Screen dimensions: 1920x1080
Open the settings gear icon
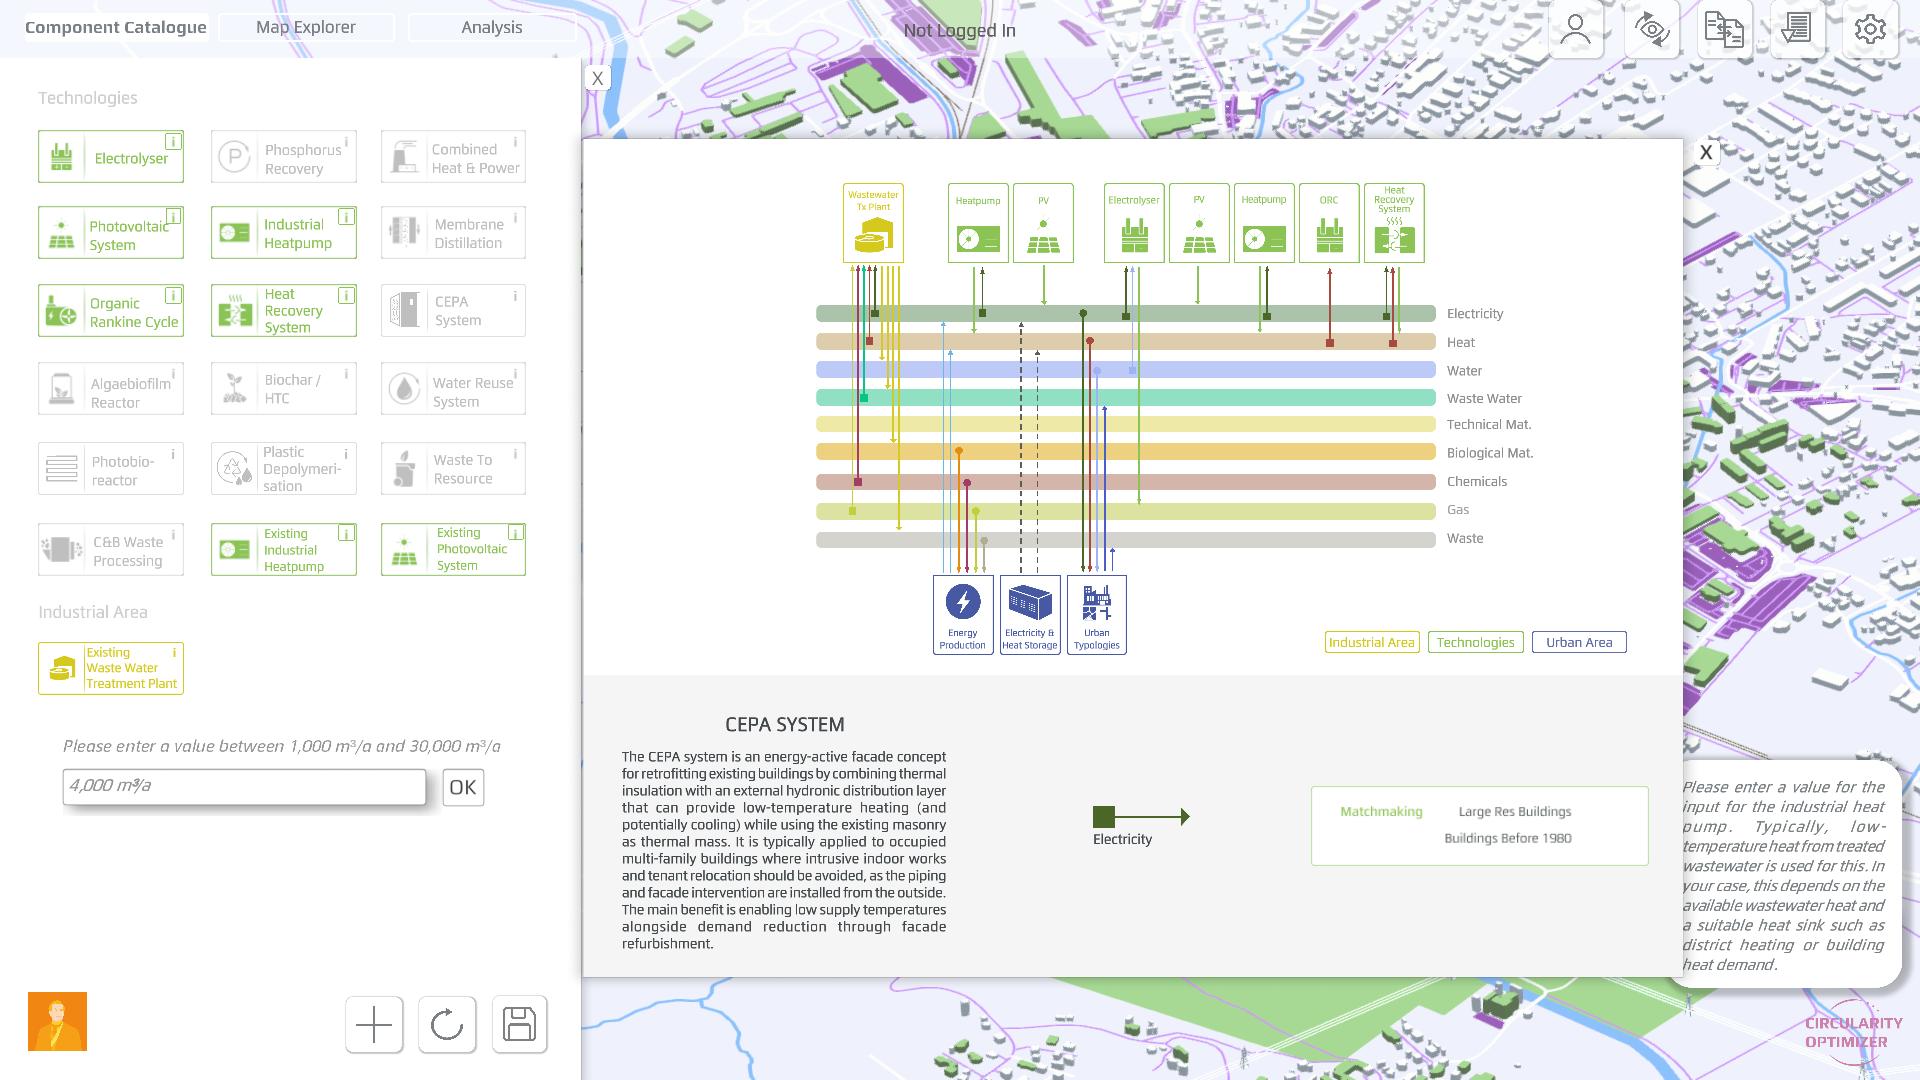(x=1869, y=29)
